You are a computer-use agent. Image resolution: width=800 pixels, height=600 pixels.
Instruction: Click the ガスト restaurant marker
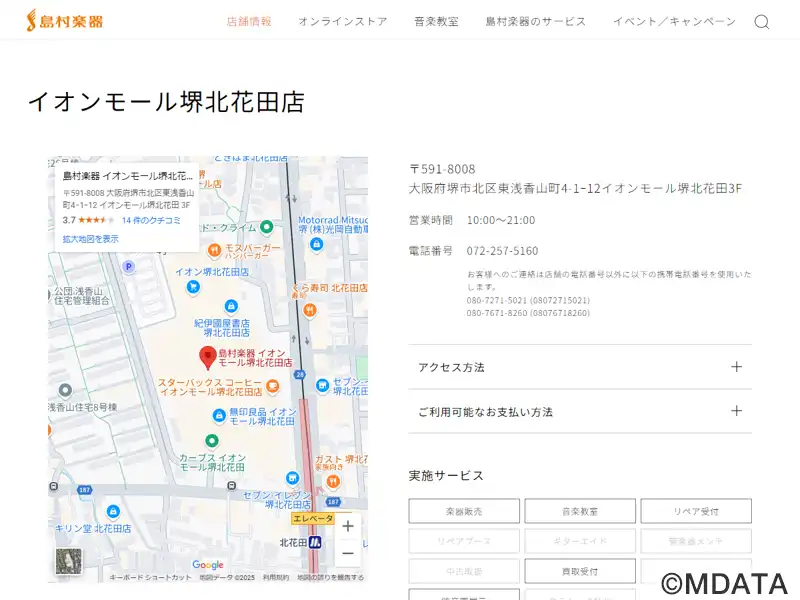[x=333, y=481]
